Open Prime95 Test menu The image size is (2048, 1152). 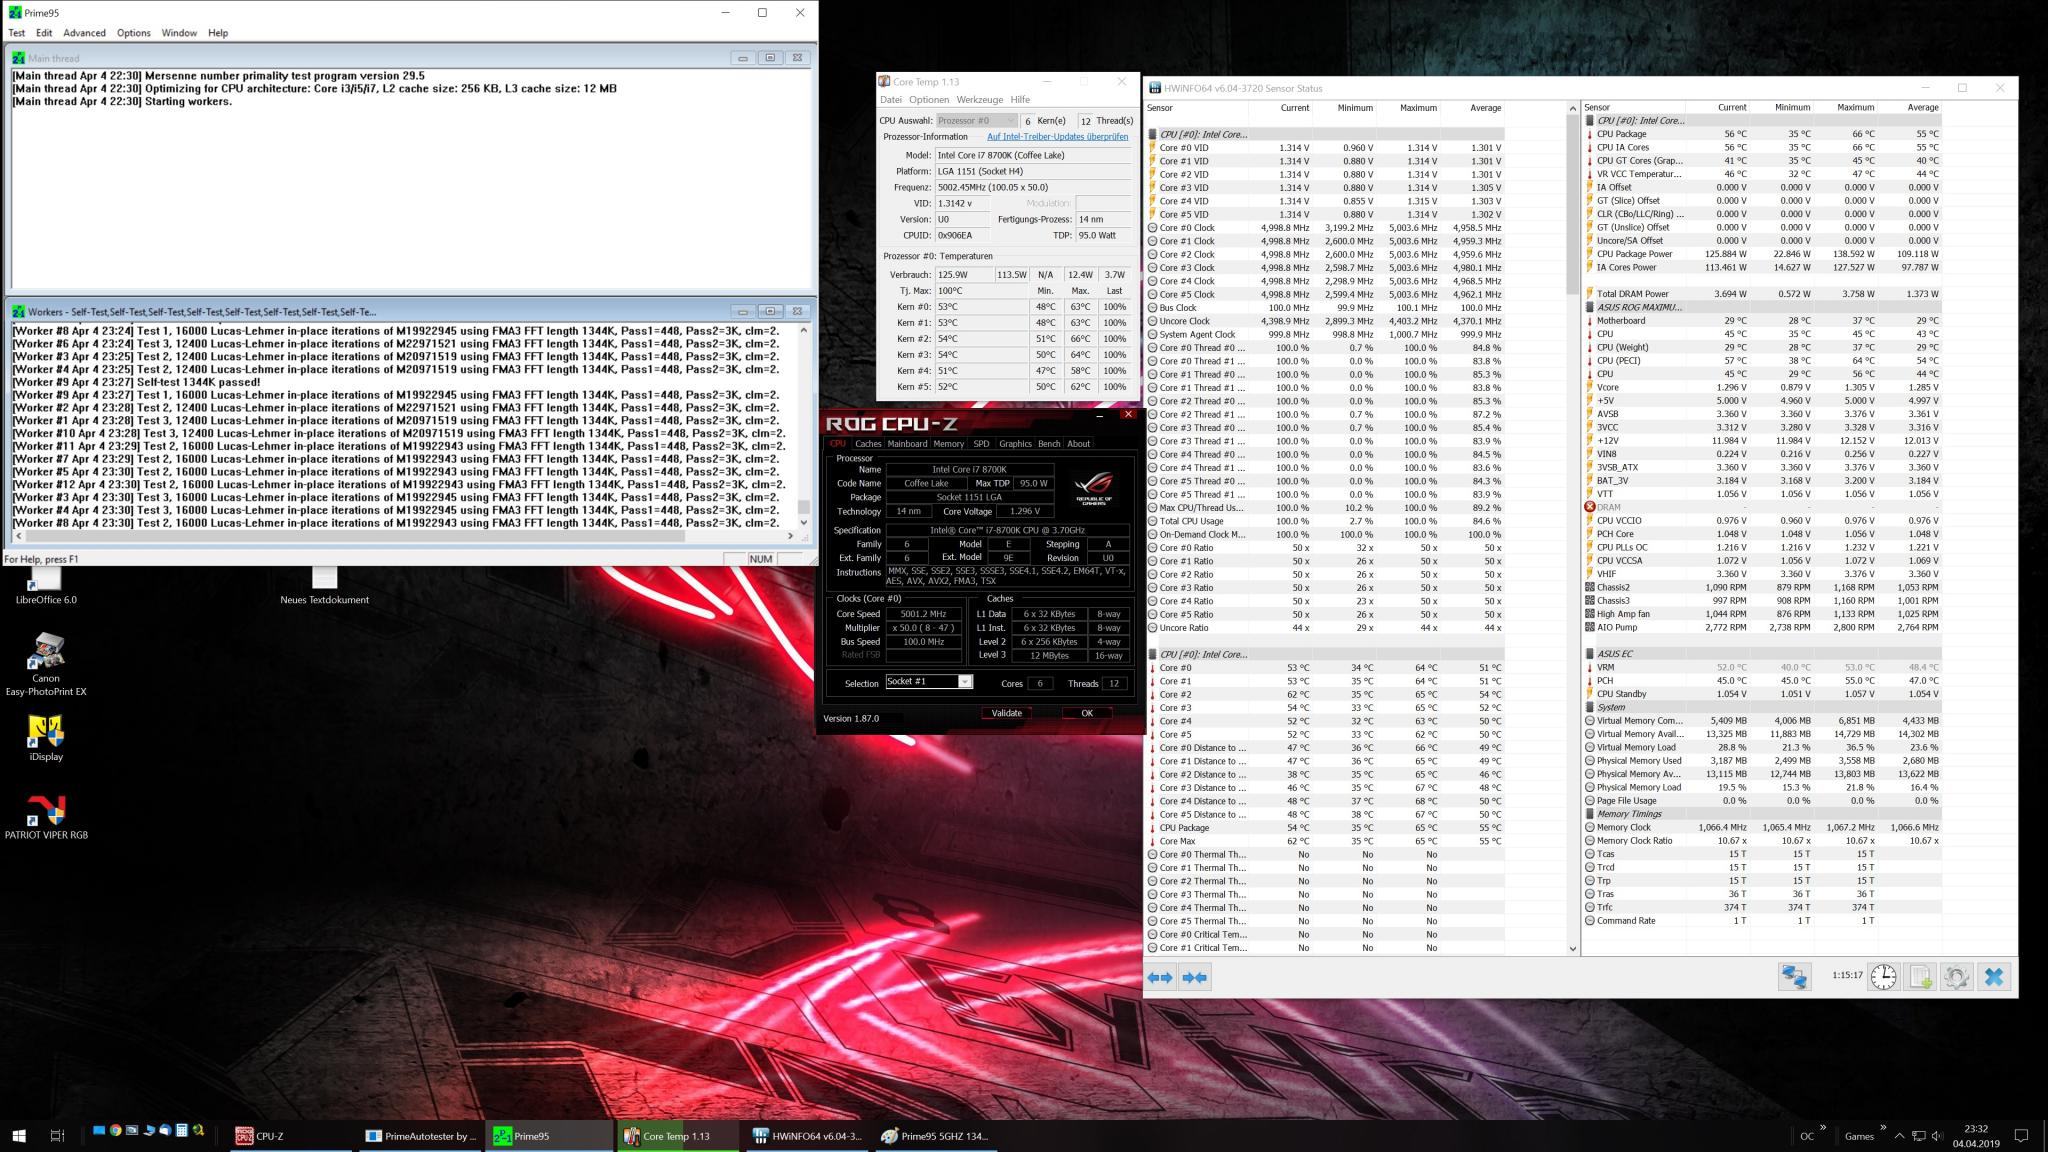click(17, 33)
